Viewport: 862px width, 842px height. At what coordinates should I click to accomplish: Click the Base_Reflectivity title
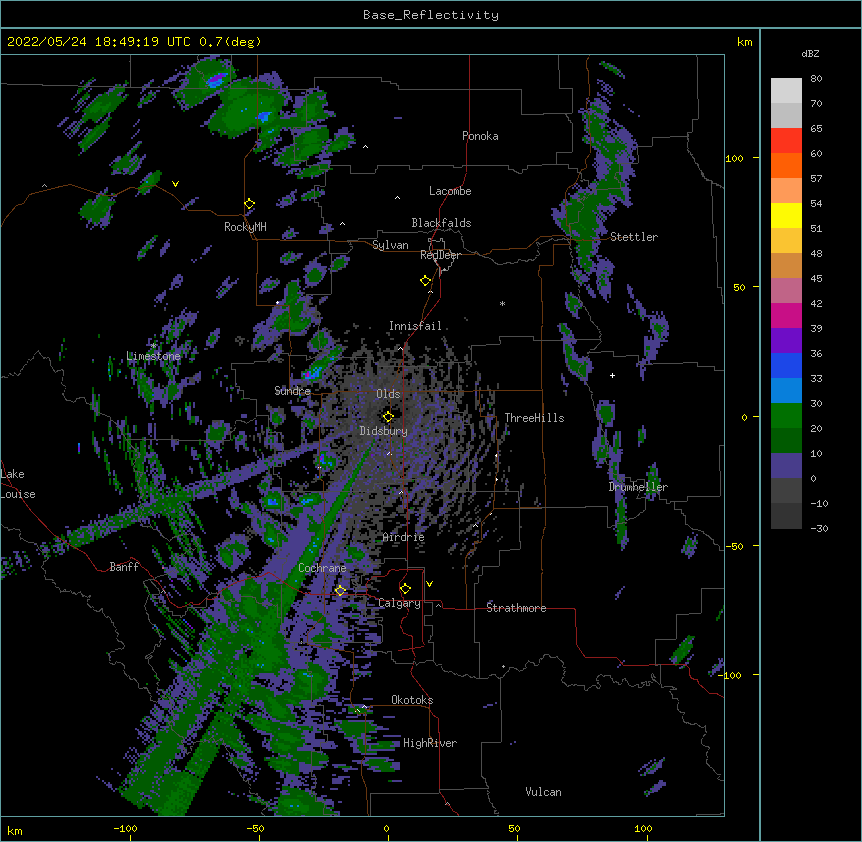click(x=431, y=15)
